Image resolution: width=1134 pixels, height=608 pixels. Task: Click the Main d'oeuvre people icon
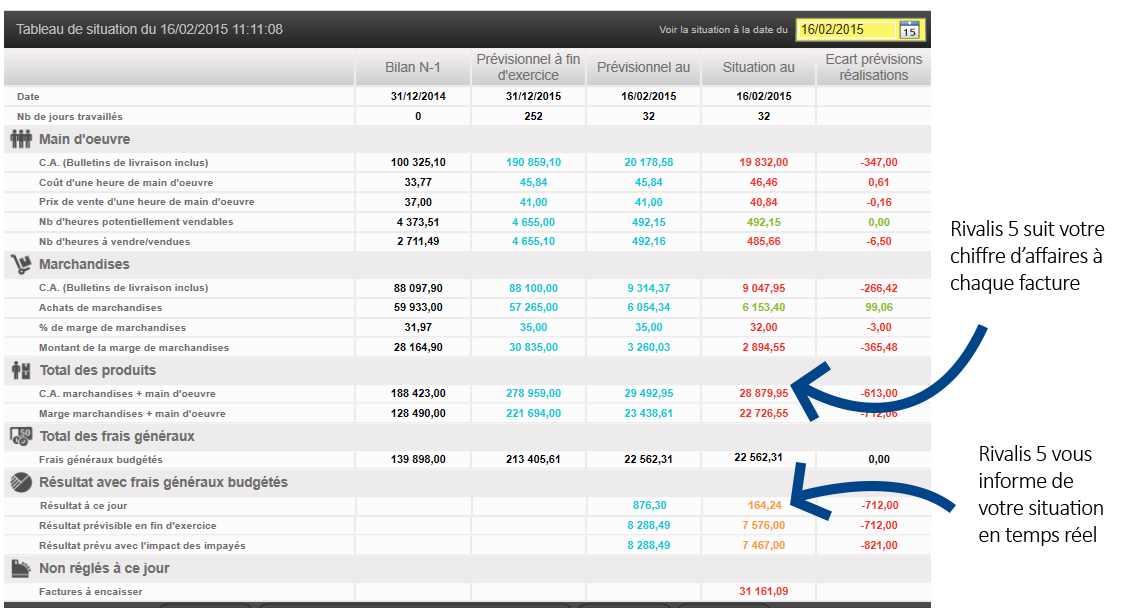click(21, 139)
